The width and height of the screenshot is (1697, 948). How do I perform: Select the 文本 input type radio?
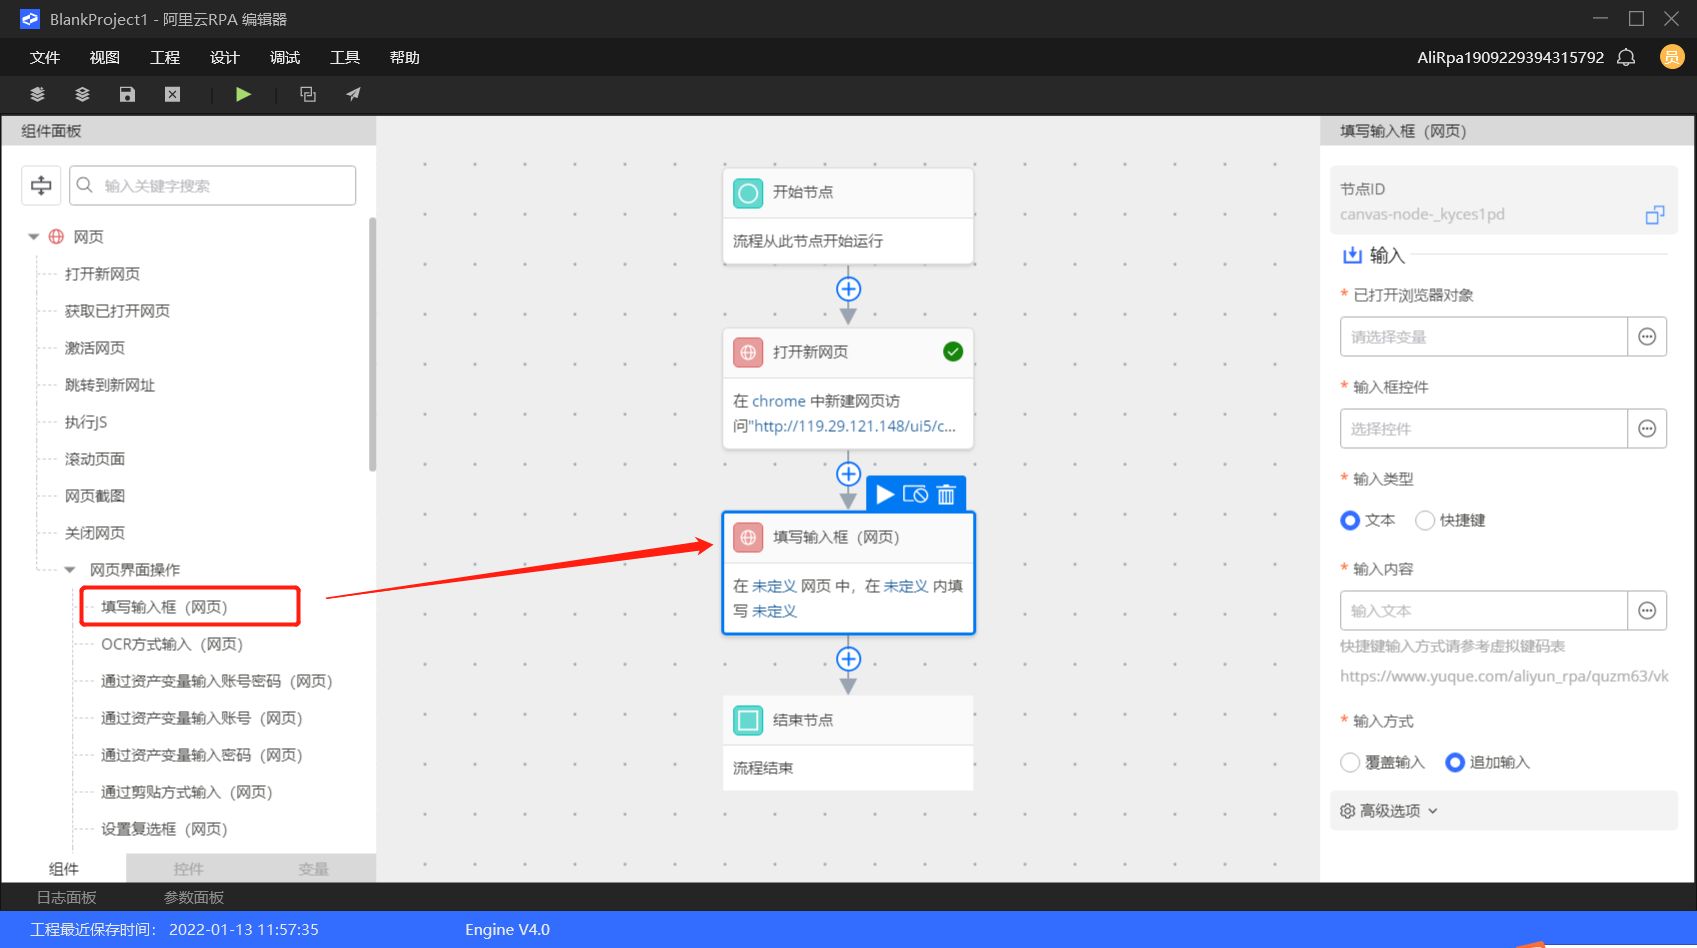coord(1350,520)
